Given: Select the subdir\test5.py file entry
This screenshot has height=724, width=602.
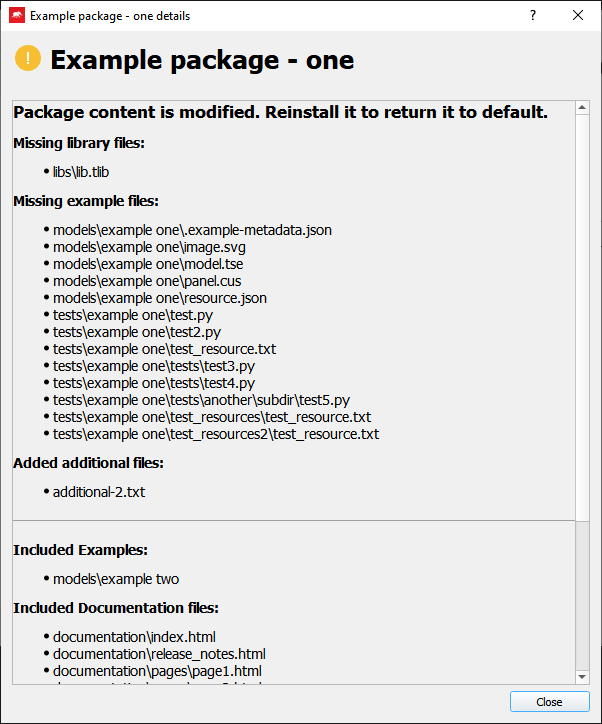Looking at the screenshot, I should tap(201, 400).
